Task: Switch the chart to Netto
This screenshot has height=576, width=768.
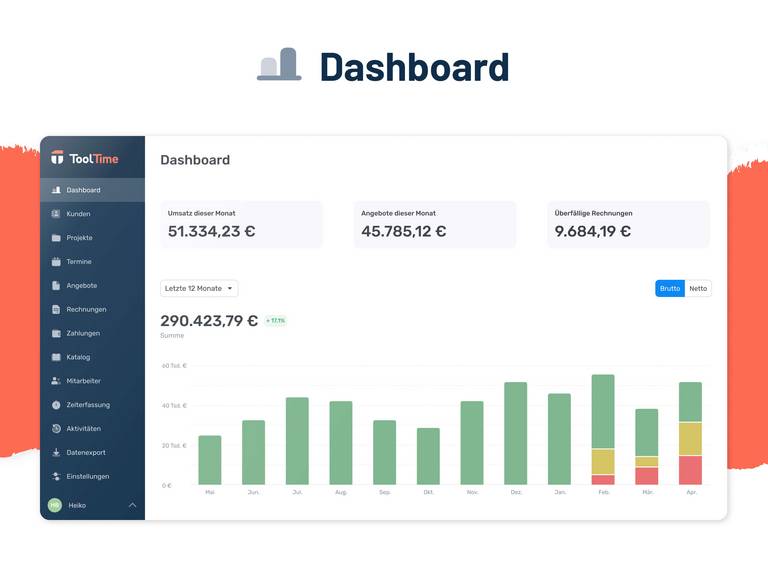Action: coord(698,289)
